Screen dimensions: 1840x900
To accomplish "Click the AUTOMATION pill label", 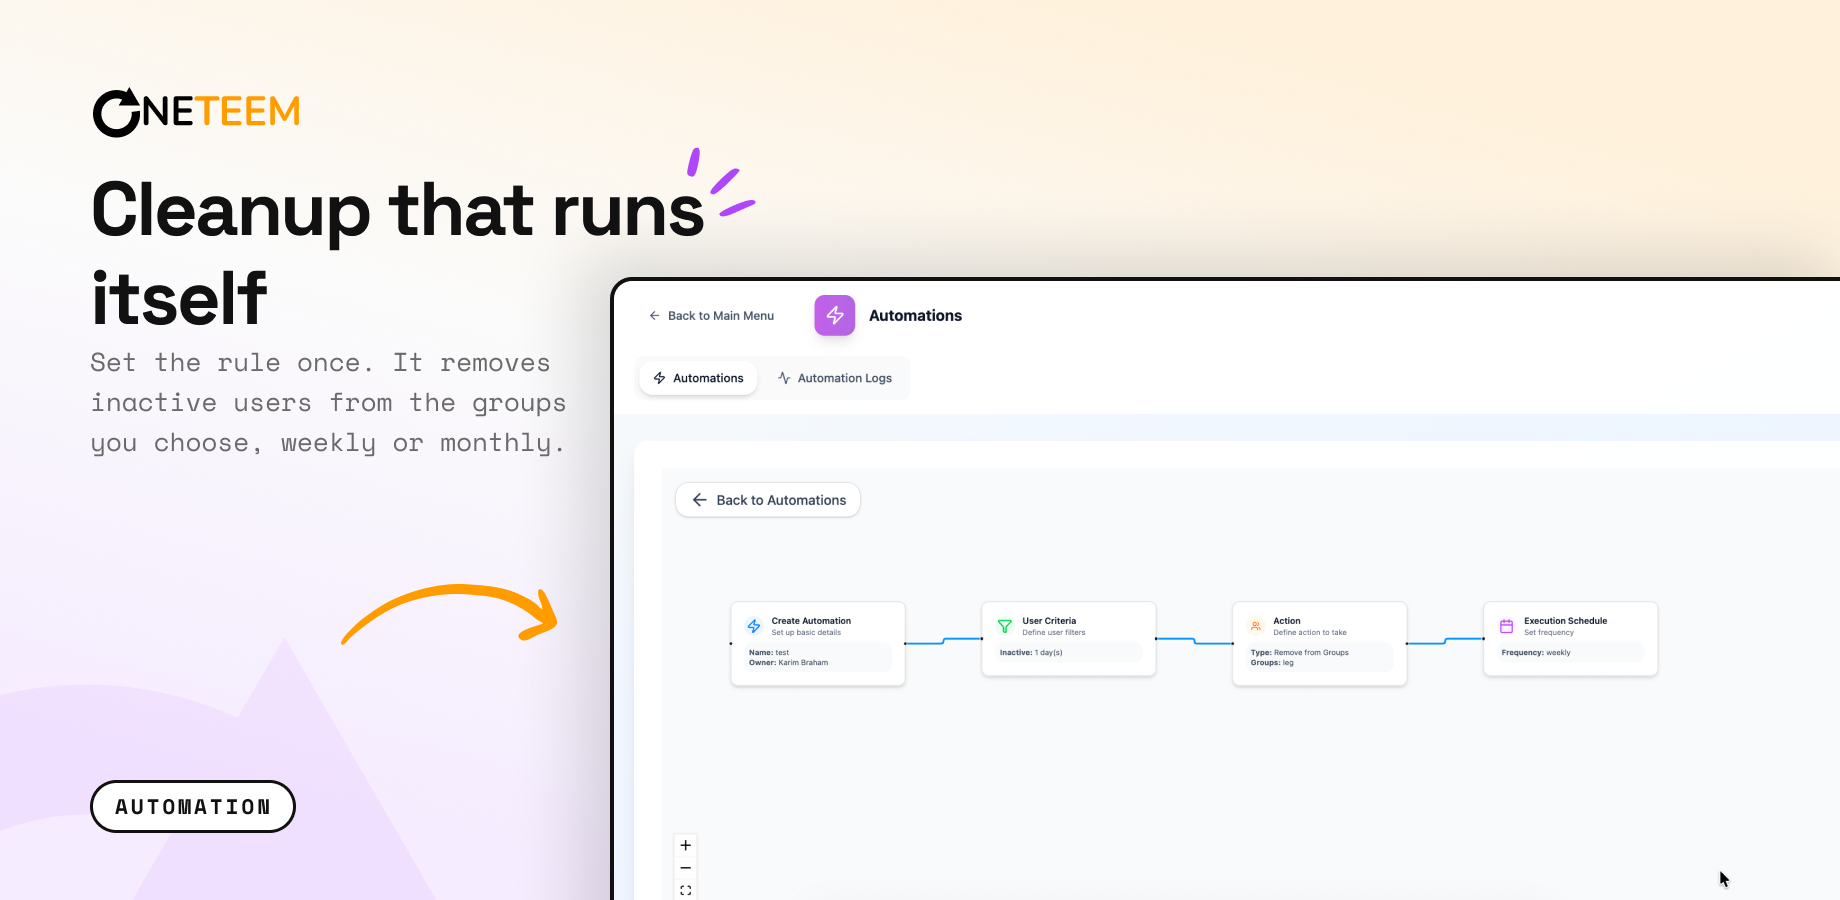I will pyautogui.click(x=193, y=807).
